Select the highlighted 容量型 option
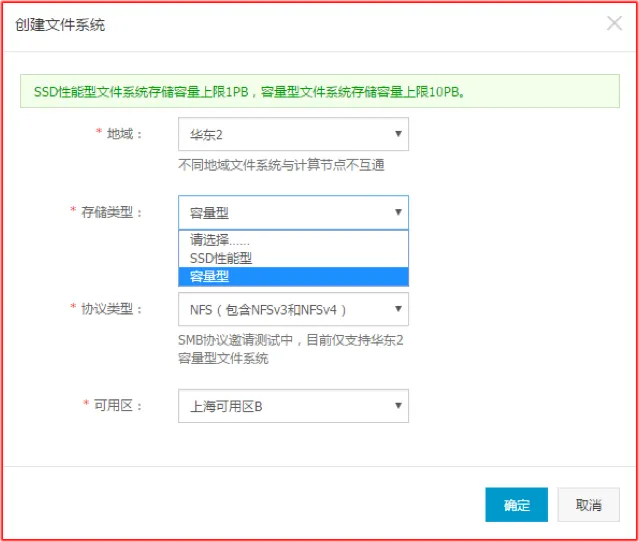 point(293,276)
